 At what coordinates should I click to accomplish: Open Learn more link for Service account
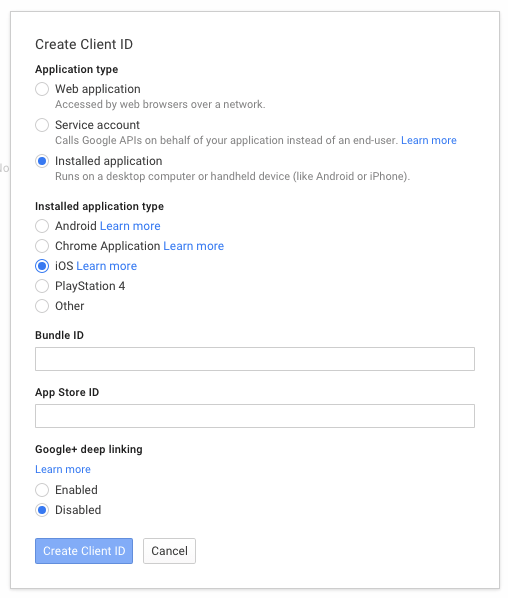tap(429, 140)
